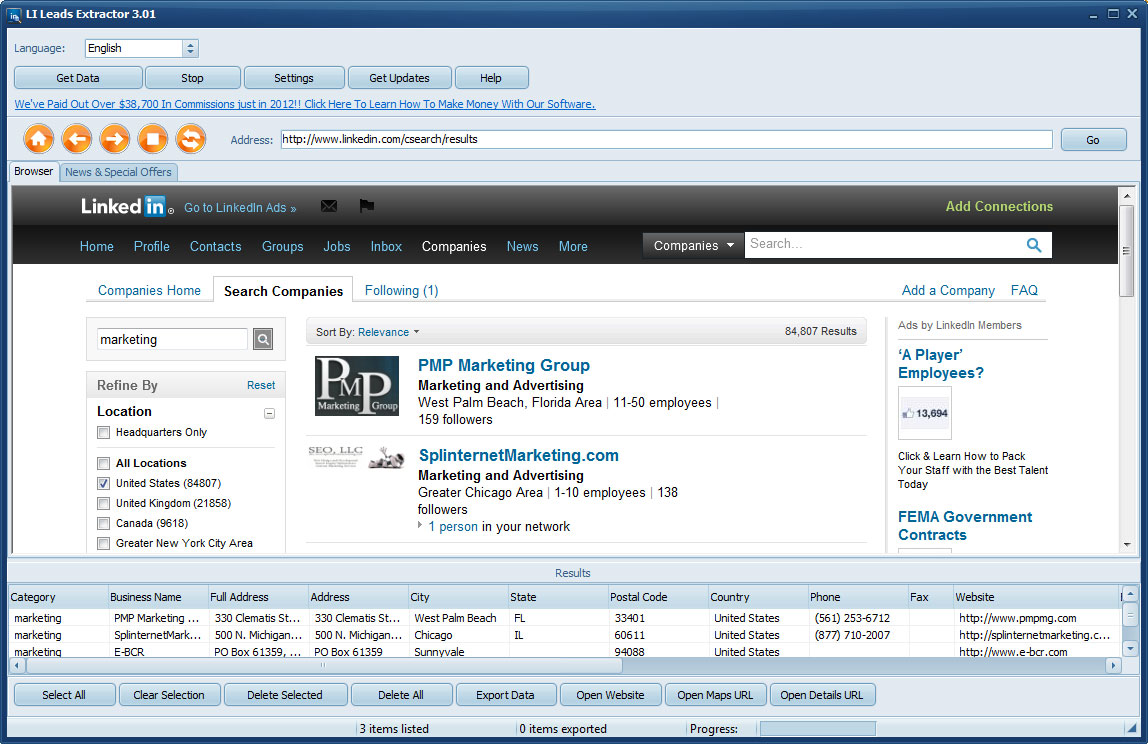Click the LI Leads Extractor title bar icon

point(15,15)
